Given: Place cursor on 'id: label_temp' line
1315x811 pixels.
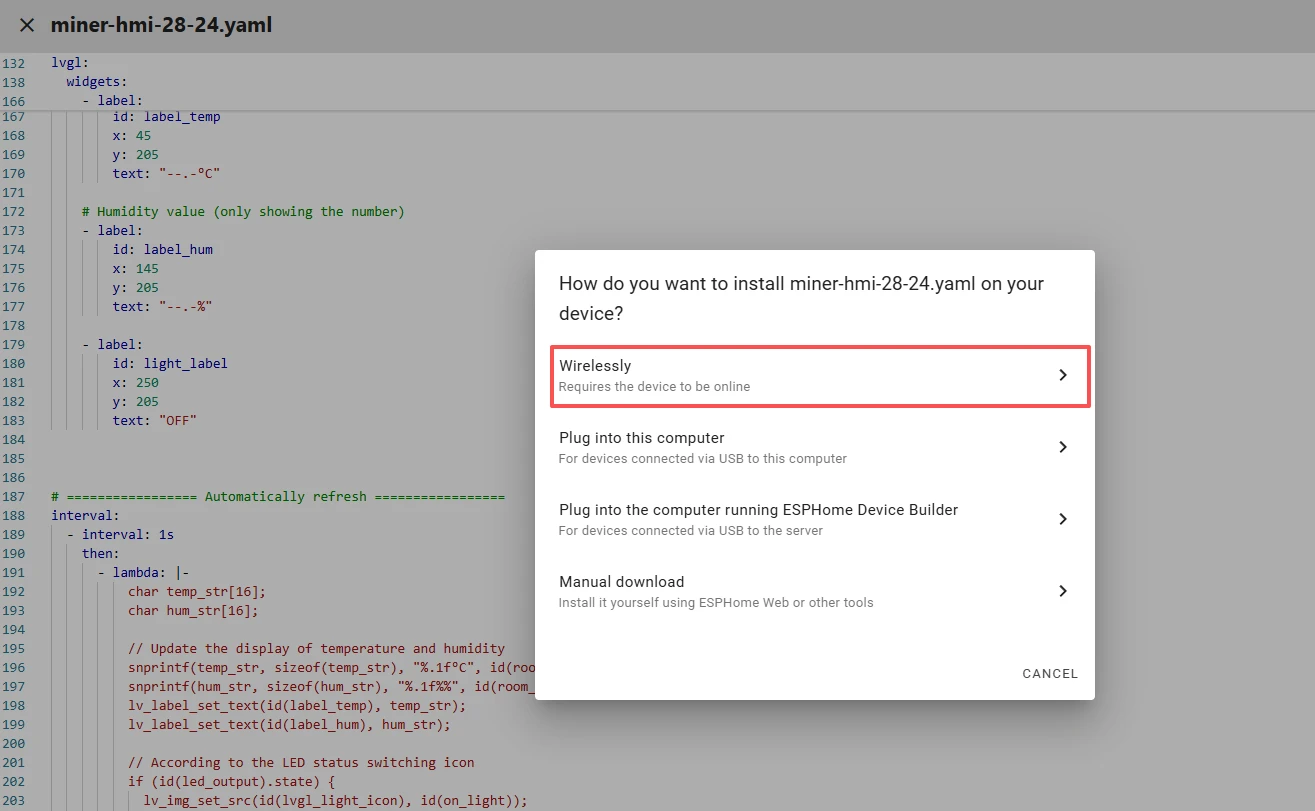Looking at the screenshot, I should 166,117.
